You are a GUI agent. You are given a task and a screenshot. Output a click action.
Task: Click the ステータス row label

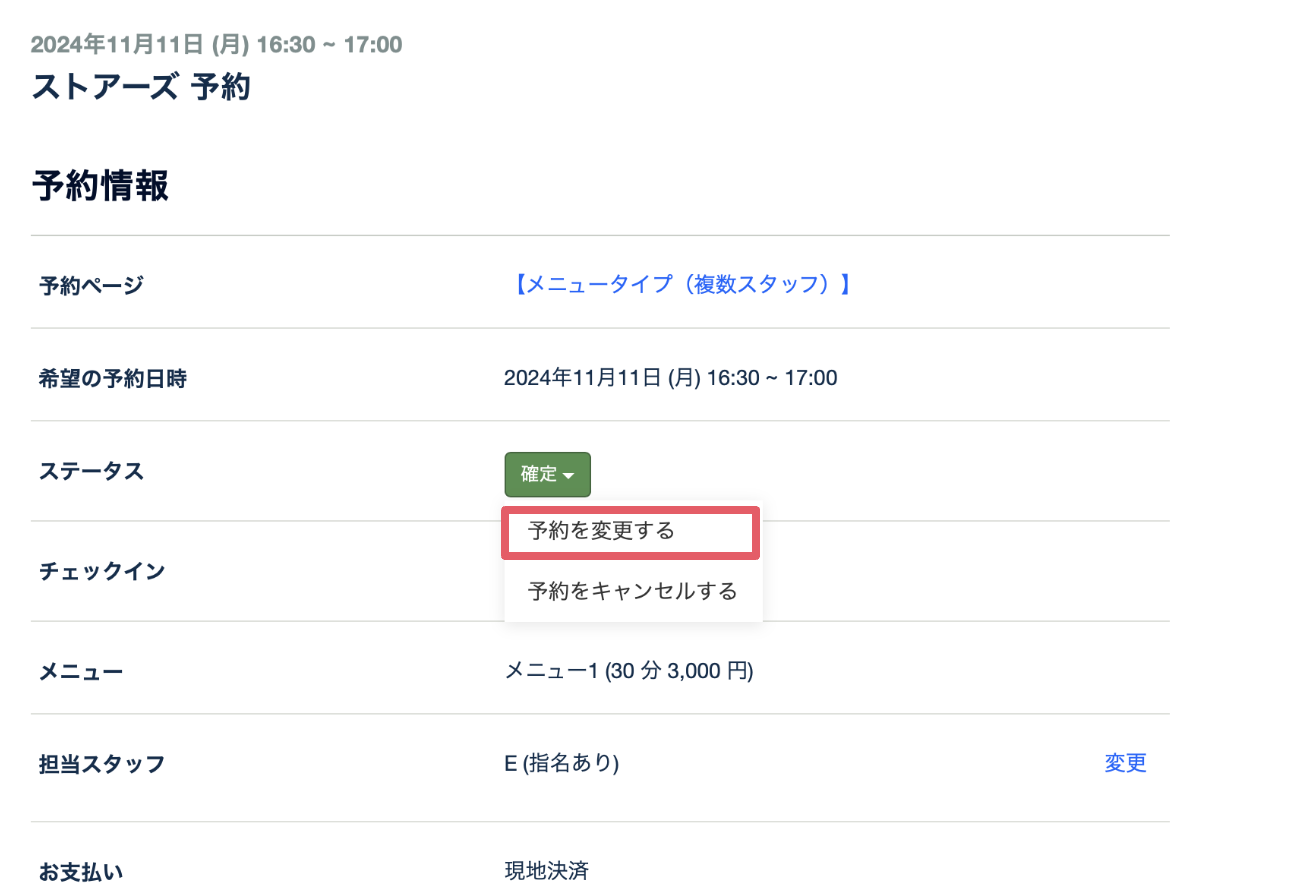91,472
